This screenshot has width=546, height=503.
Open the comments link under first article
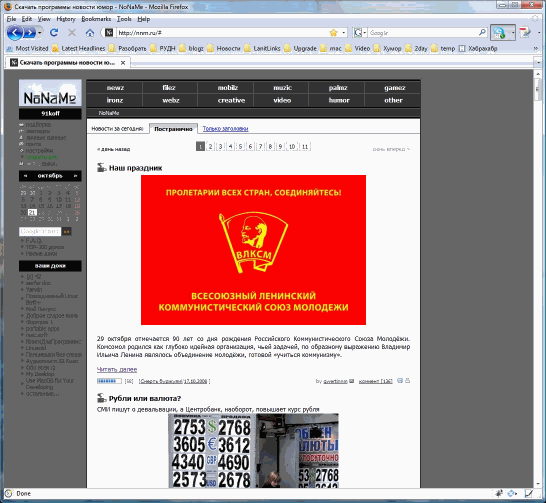tap(375, 381)
